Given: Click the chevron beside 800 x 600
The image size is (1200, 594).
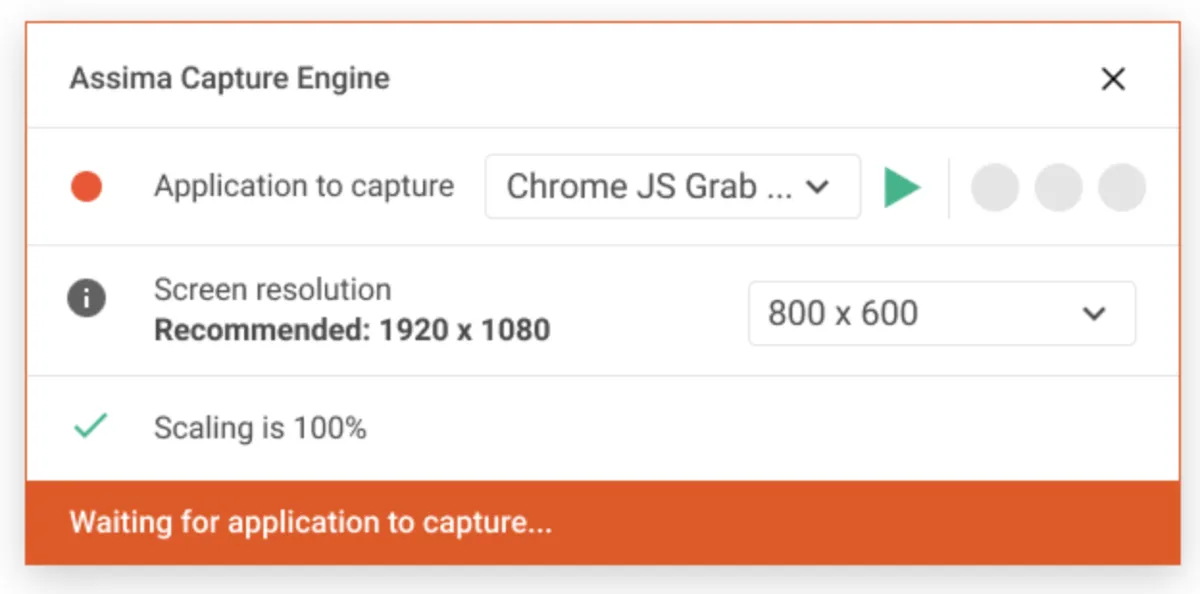Looking at the screenshot, I should [x=1095, y=313].
